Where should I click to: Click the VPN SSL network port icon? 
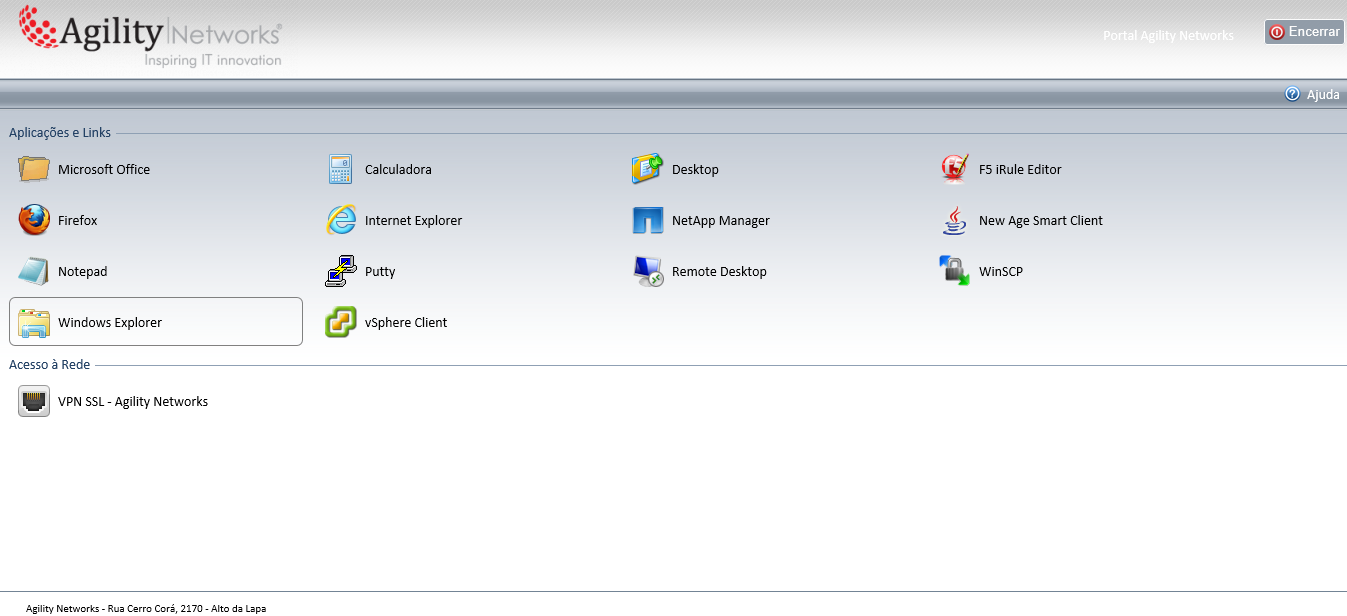pyautogui.click(x=34, y=401)
